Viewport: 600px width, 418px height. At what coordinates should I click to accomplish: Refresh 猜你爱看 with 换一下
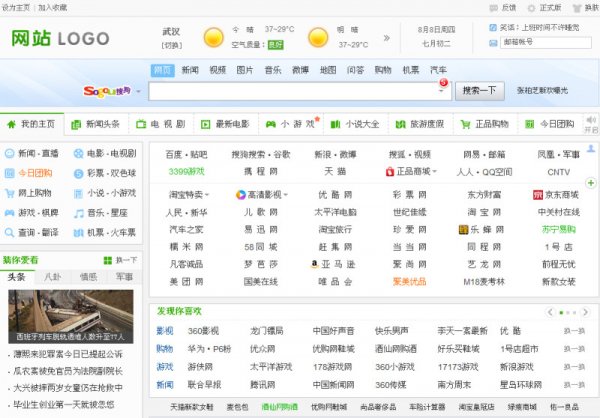pos(121,260)
